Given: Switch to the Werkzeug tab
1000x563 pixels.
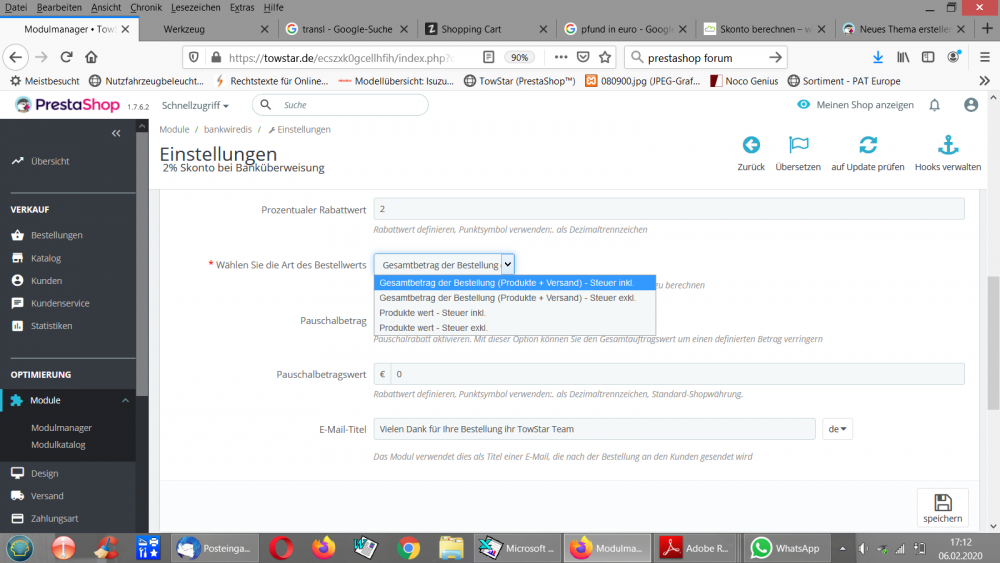Looking at the screenshot, I should 207,29.
